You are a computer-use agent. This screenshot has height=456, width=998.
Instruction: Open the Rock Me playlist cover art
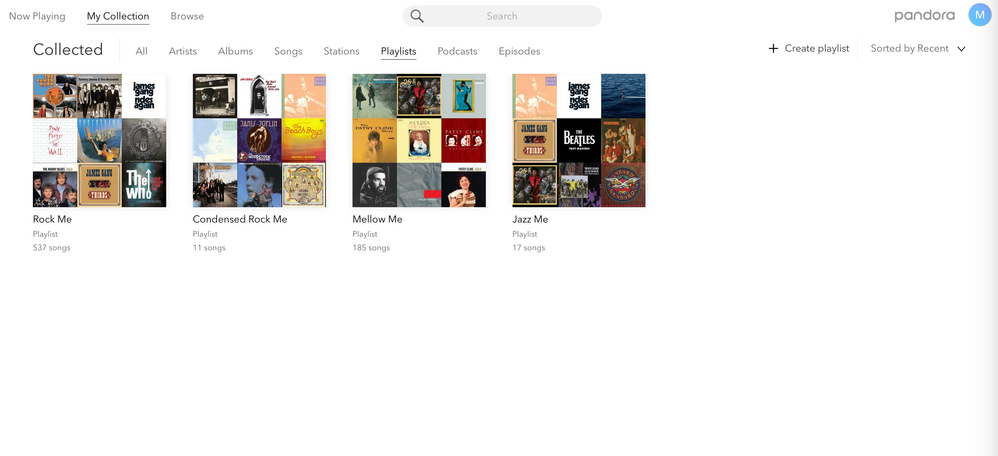pyautogui.click(x=99, y=141)
